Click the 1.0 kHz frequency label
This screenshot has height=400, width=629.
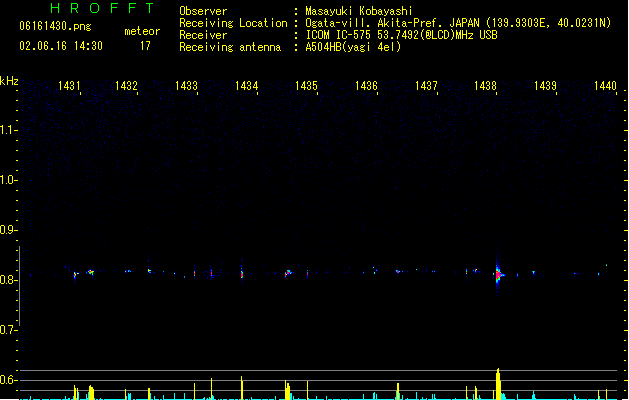pyautogui.click(x=8, y=180)
